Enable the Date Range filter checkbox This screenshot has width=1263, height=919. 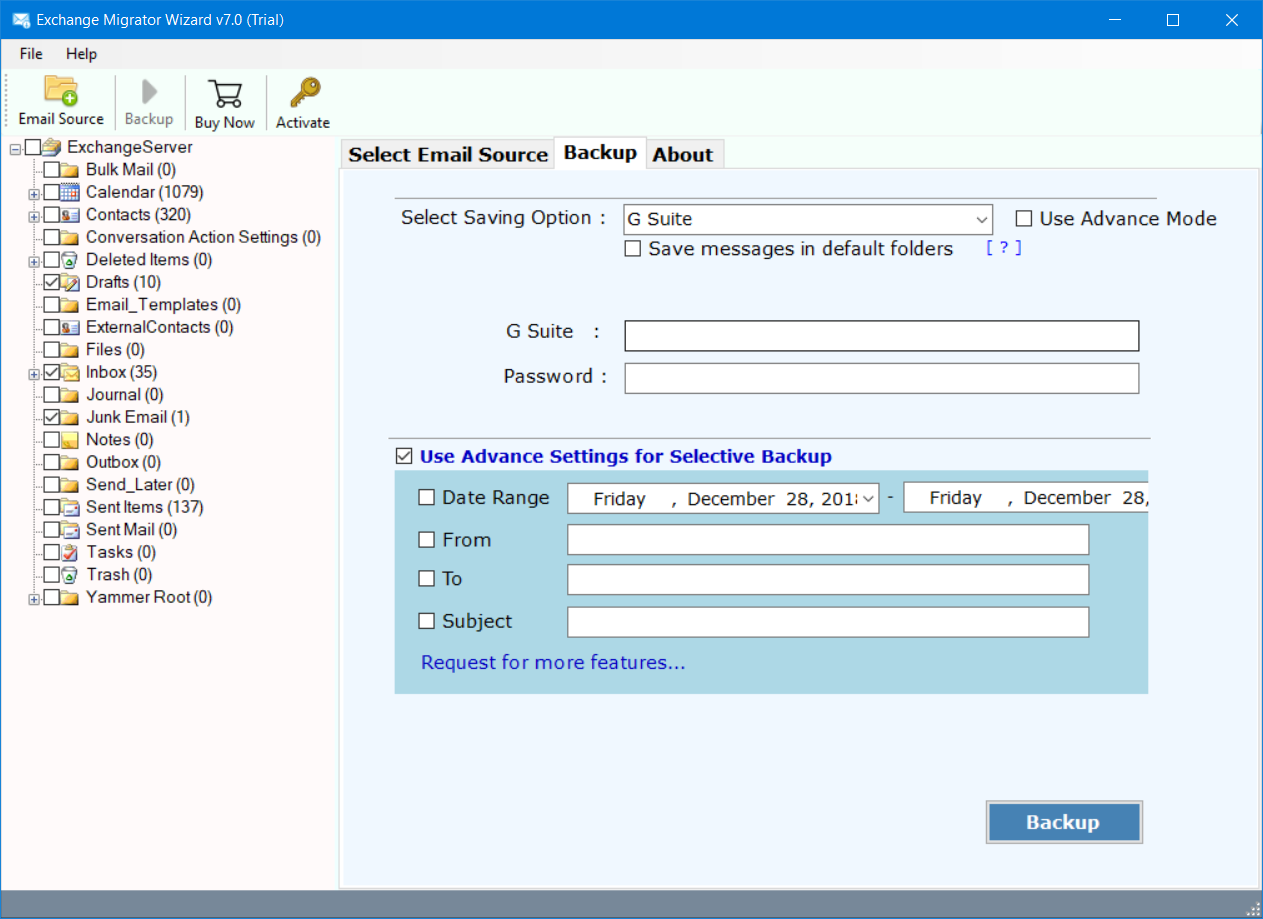click(x=427, y=497)
